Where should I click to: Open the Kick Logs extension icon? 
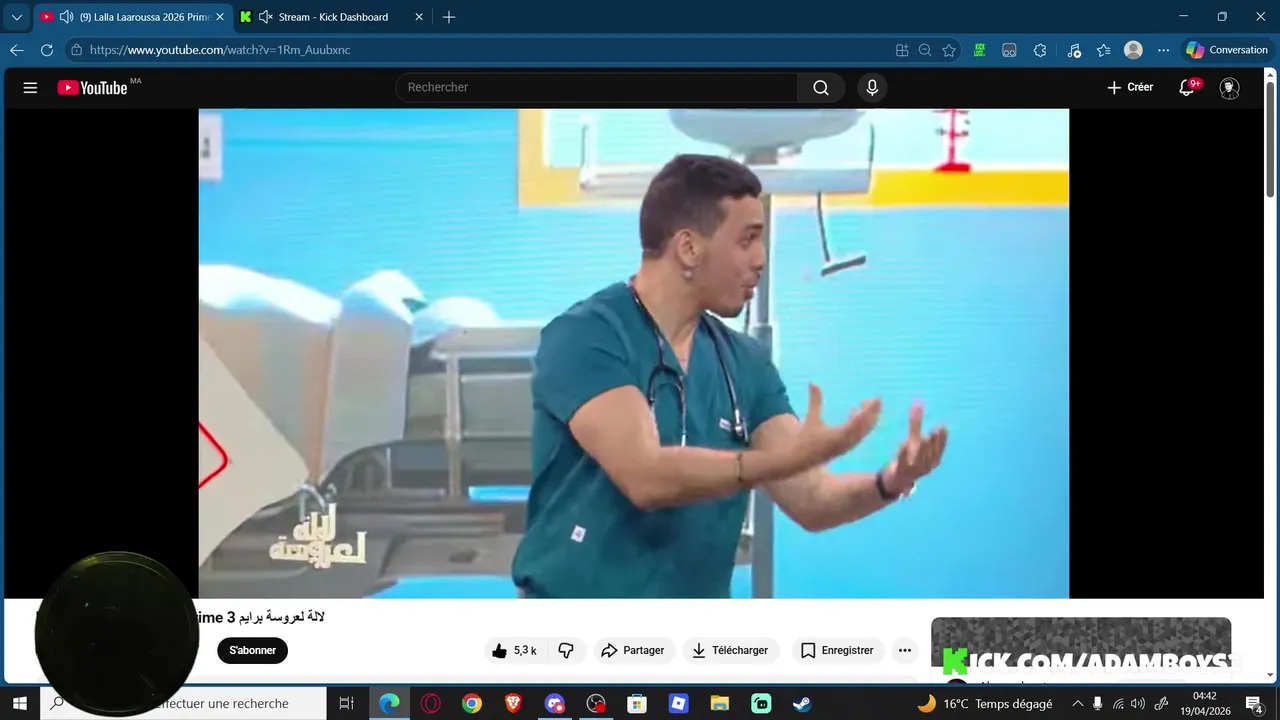[x=980, y=50]
